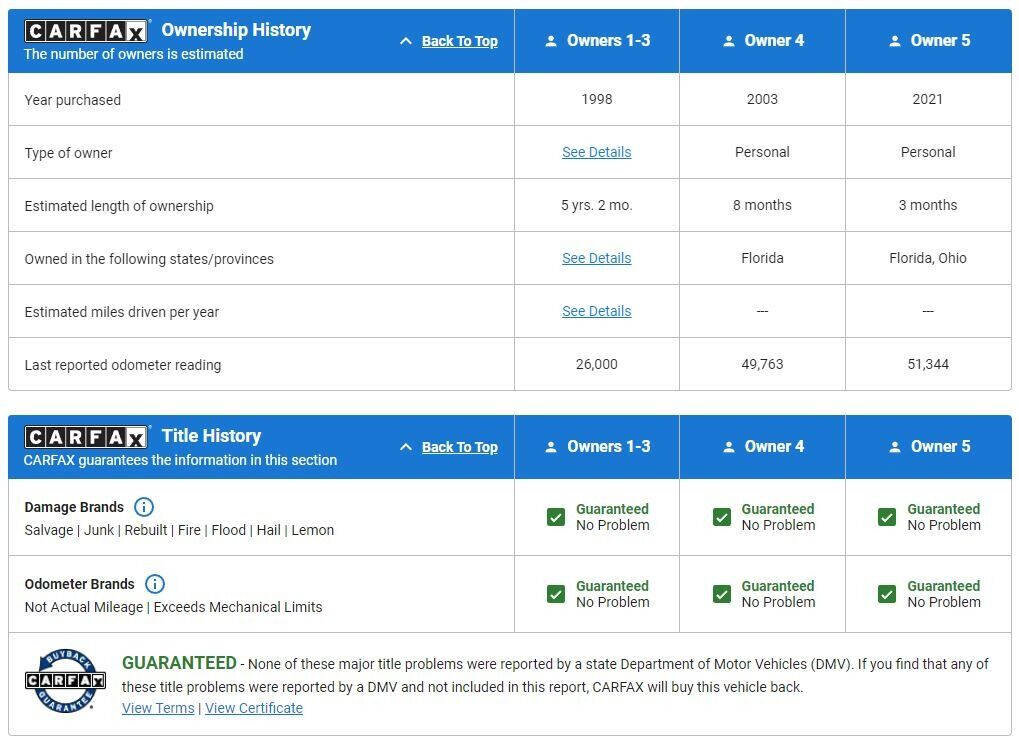Click Damage Brands green checkmark for Owners 1-3
Image resolution: width=1019 pixels, height=748 pixels.
(x=556, y=517)
